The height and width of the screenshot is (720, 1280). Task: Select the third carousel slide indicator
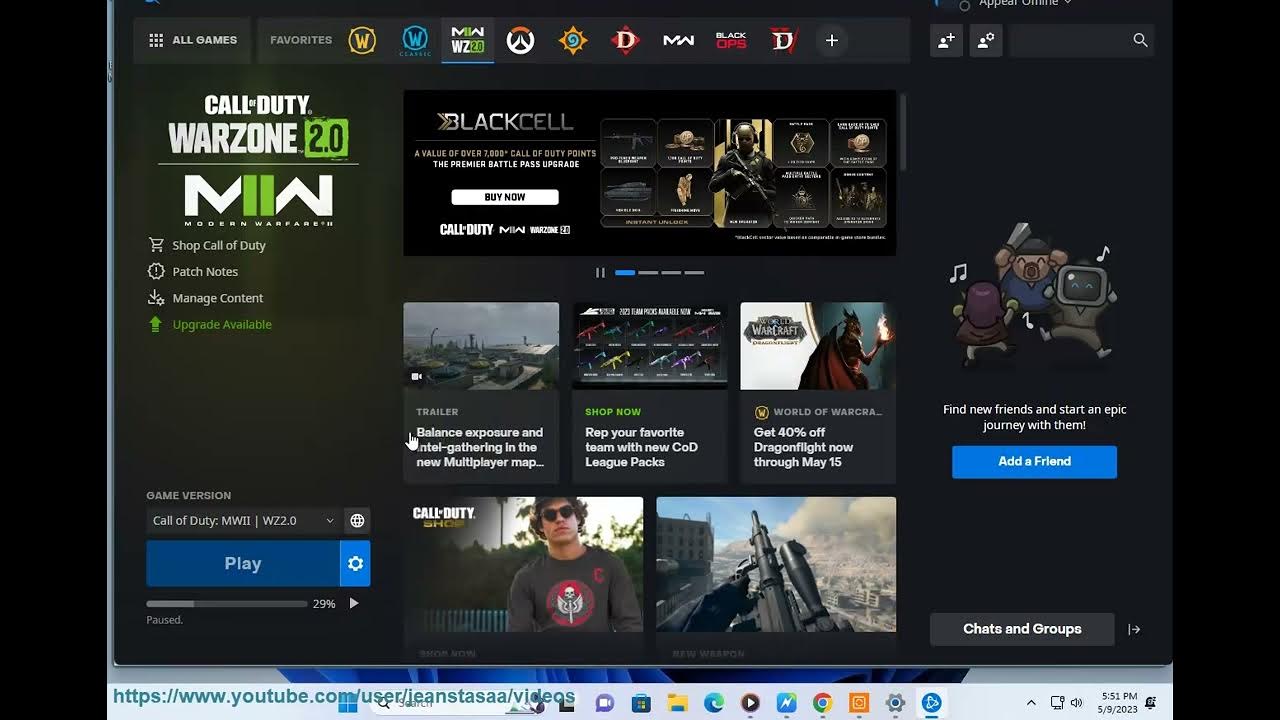[671, 272]
